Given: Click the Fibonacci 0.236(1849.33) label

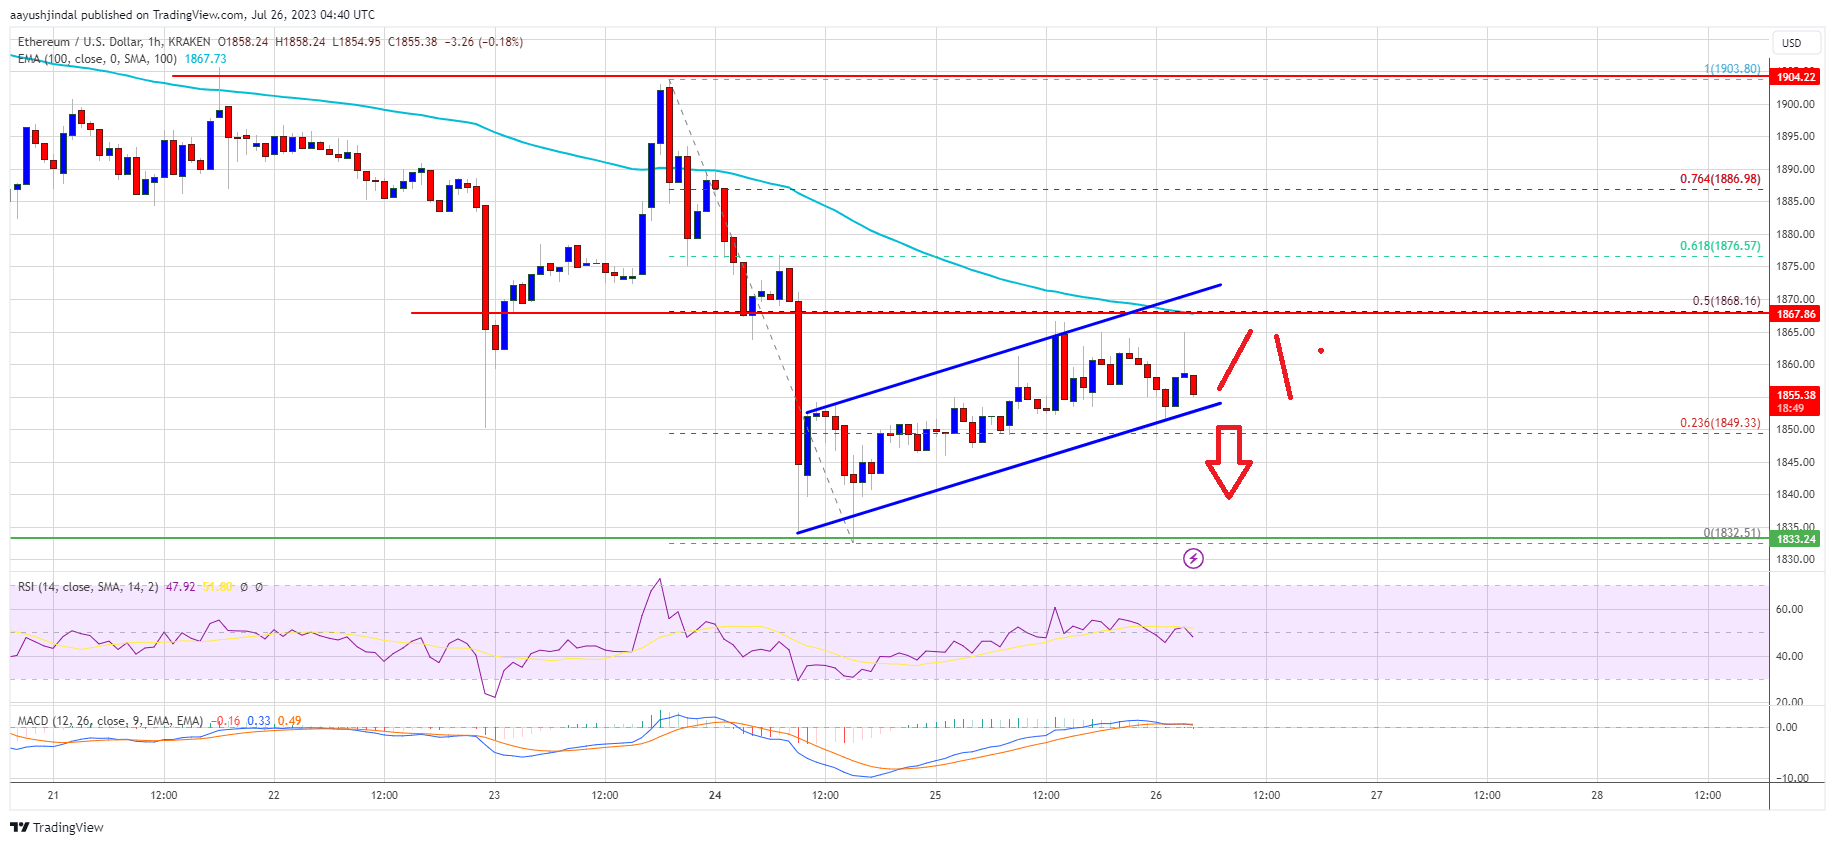Looking at the screenshot, I should [x=1720, y=423].
